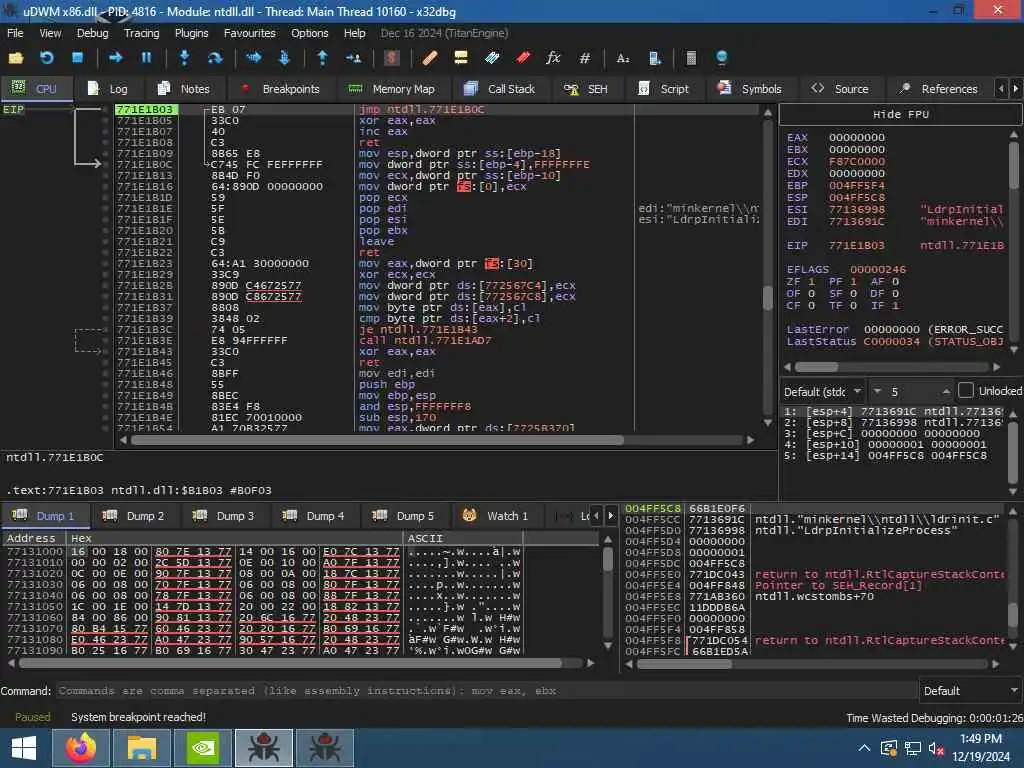Open Patches with the bandage icon
The image size is (1024, 768).
coord(429,58)
